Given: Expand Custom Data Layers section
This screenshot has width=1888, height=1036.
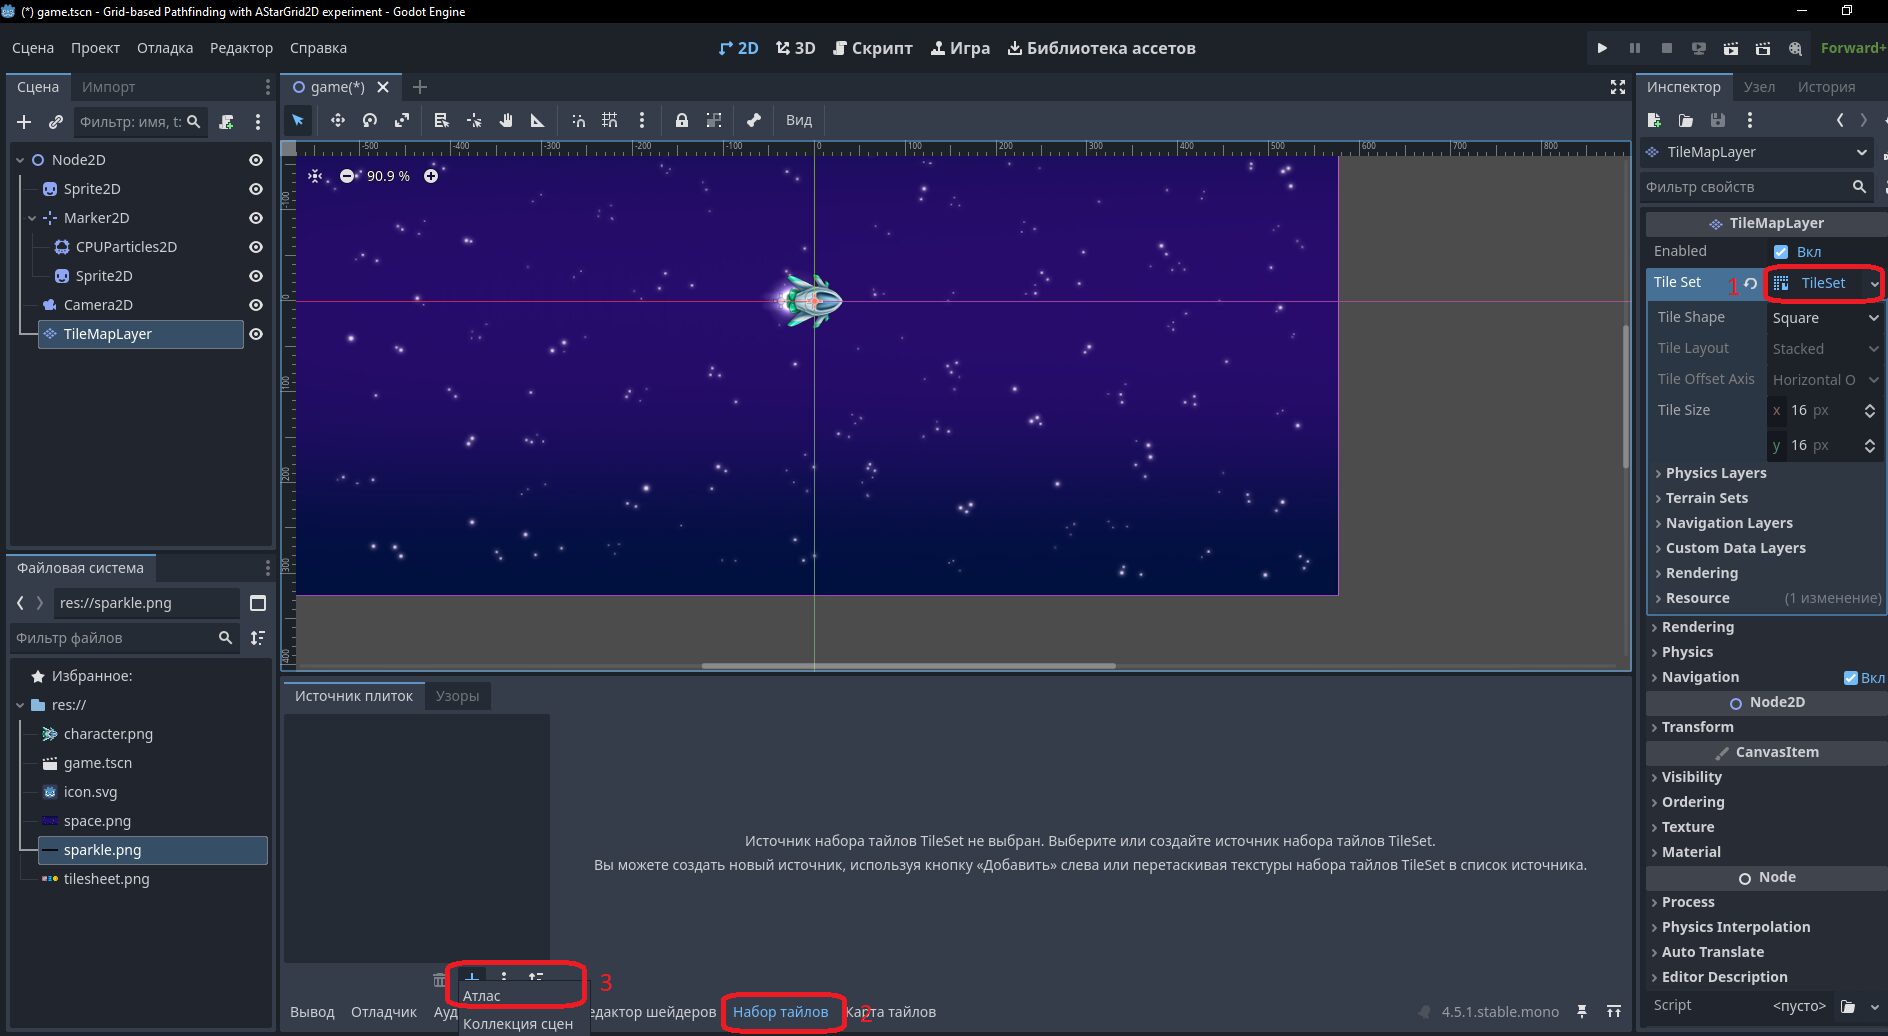Looking at the screenshot, I should tap(1735, 548).
